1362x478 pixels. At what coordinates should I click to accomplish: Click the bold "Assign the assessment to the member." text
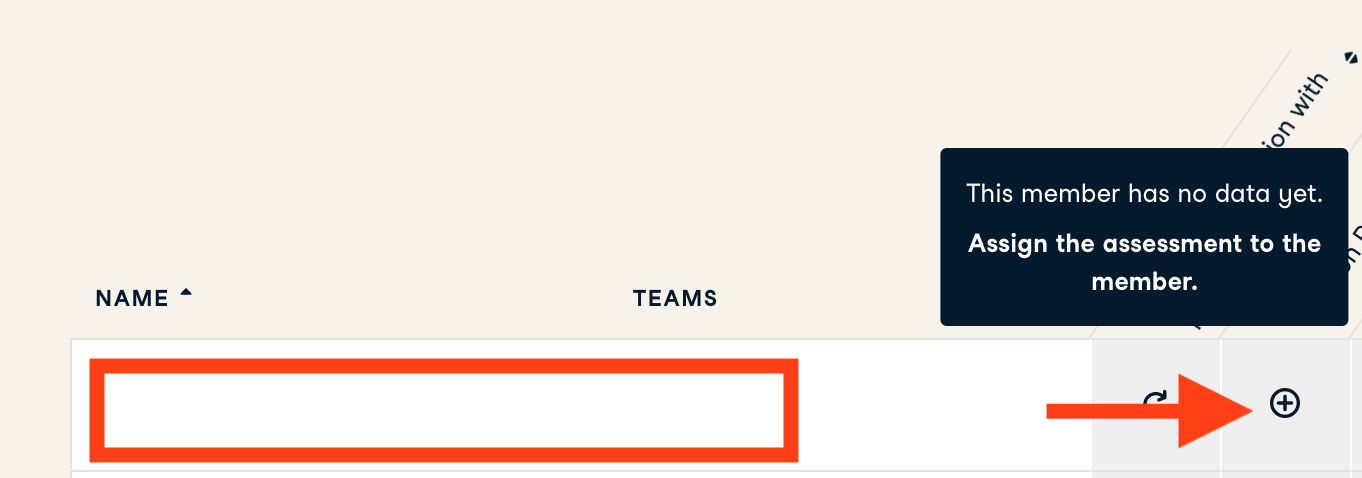[x=1144, y=262]
